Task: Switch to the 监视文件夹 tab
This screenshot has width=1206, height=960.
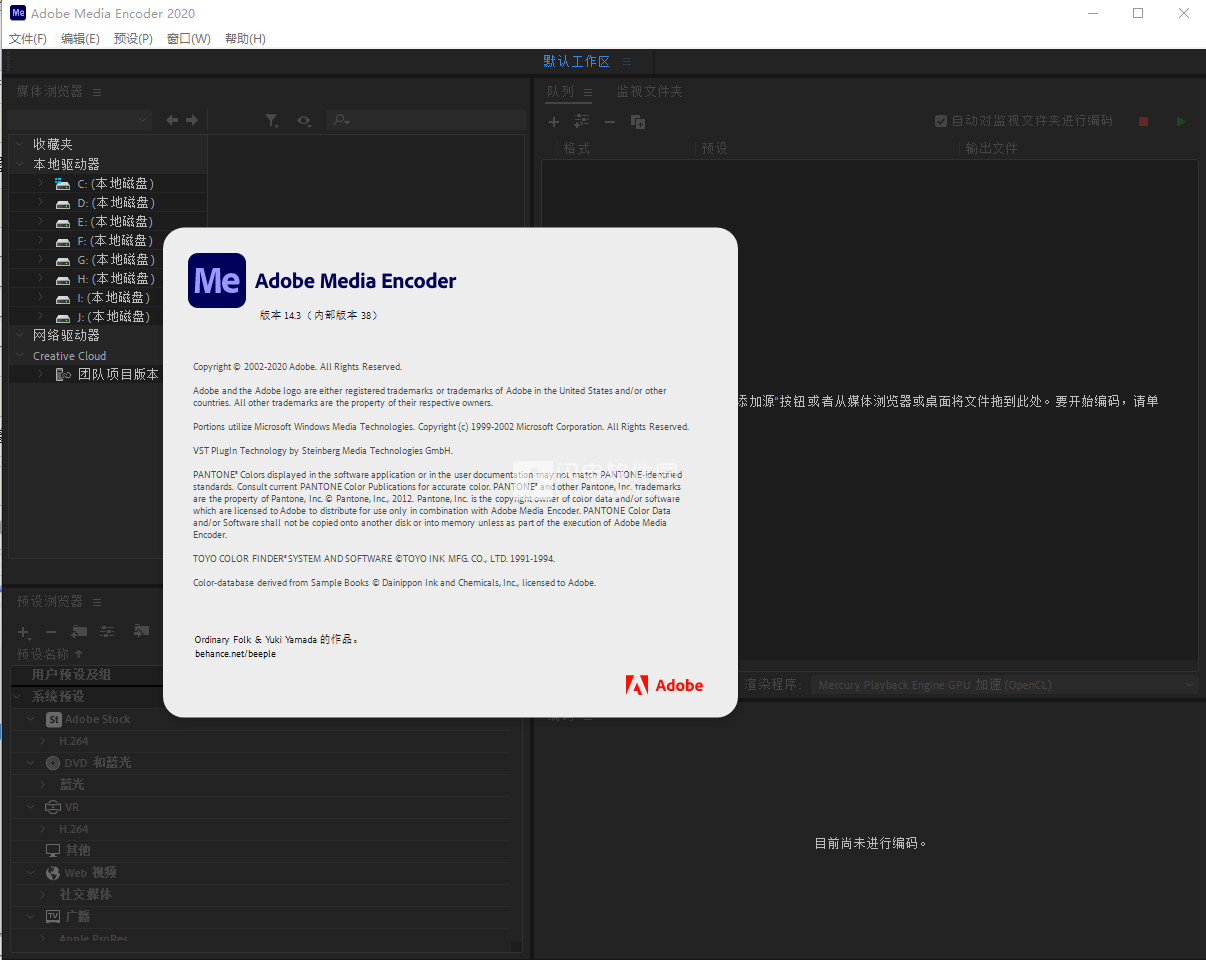Action: tap(649, 92)
